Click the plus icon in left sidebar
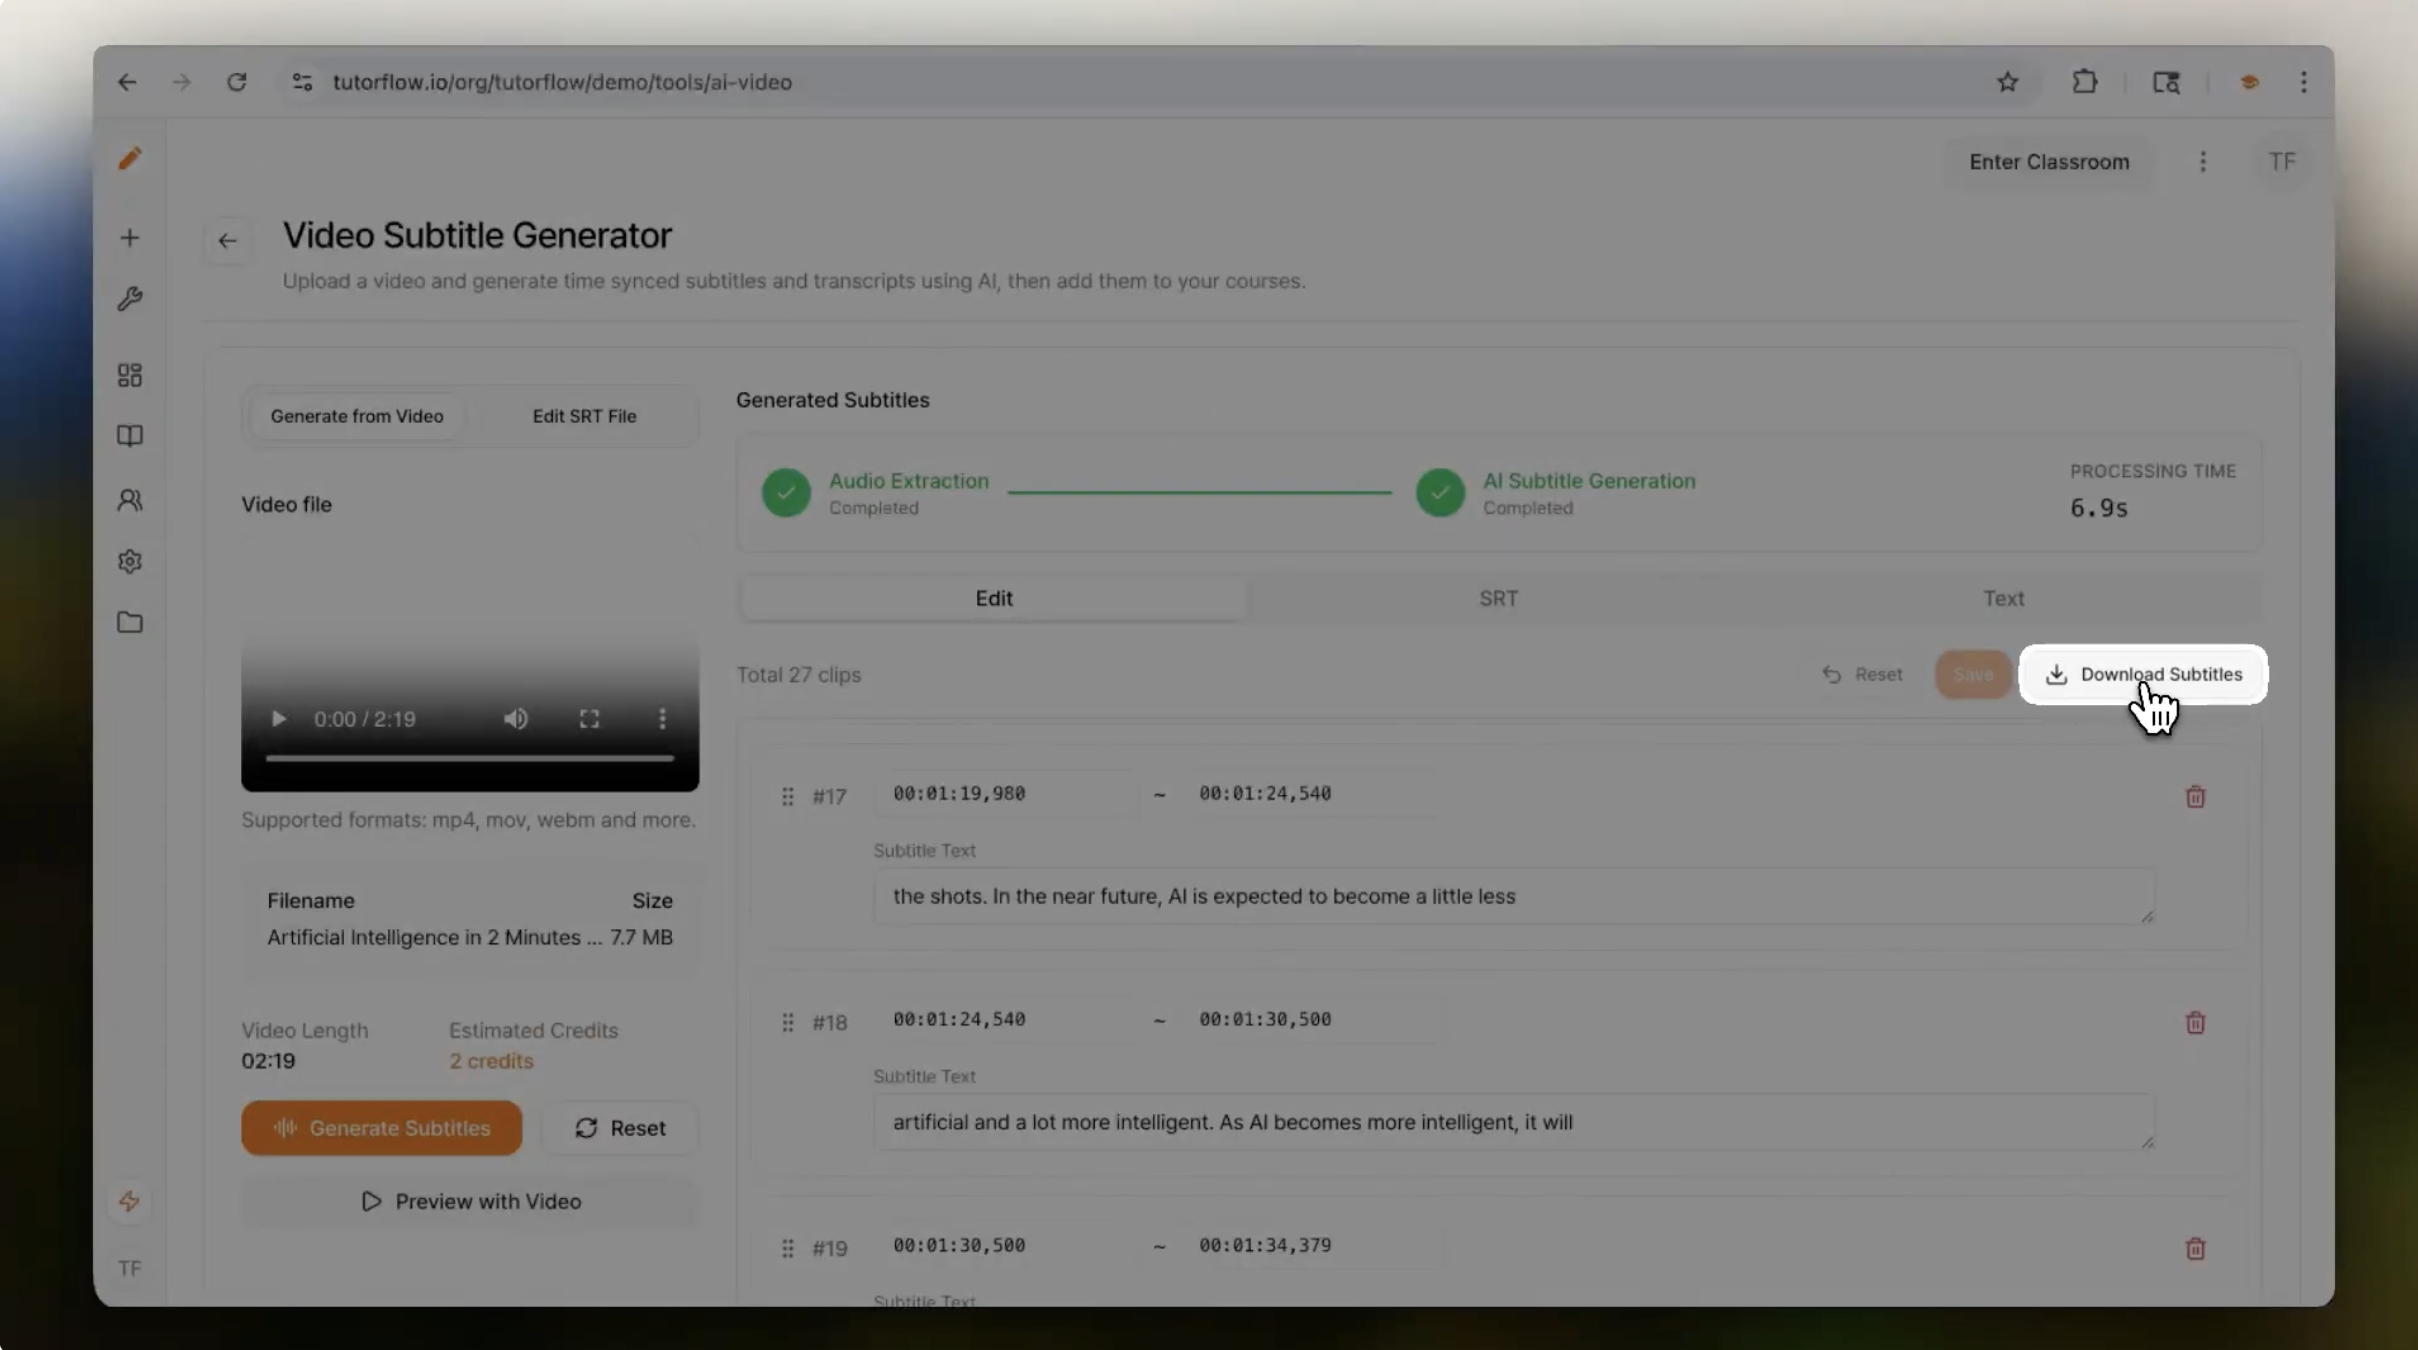 click(x=130, y=237)
